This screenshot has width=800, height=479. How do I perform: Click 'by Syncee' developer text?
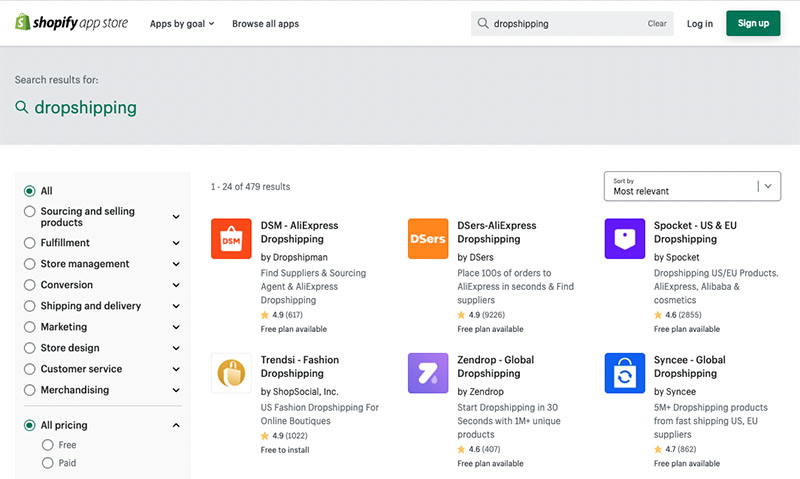(674, 391)
